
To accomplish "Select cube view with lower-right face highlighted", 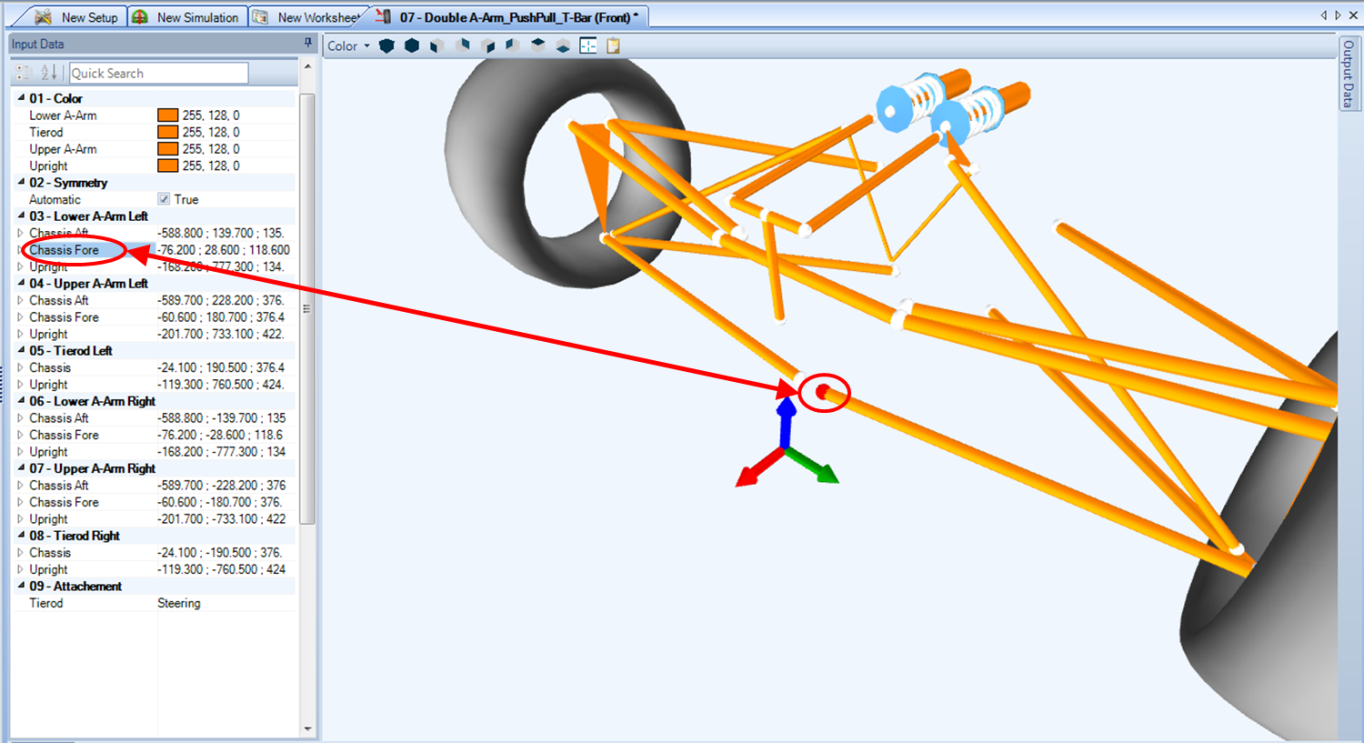I will (x=487, y=46).
